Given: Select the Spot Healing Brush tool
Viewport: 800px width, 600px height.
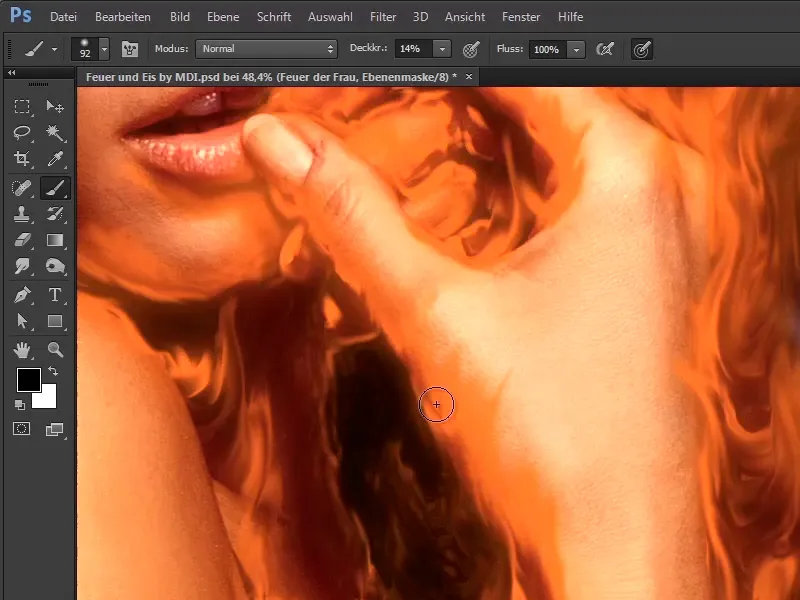Looking at the screenshot, I should tap(21, 188).
